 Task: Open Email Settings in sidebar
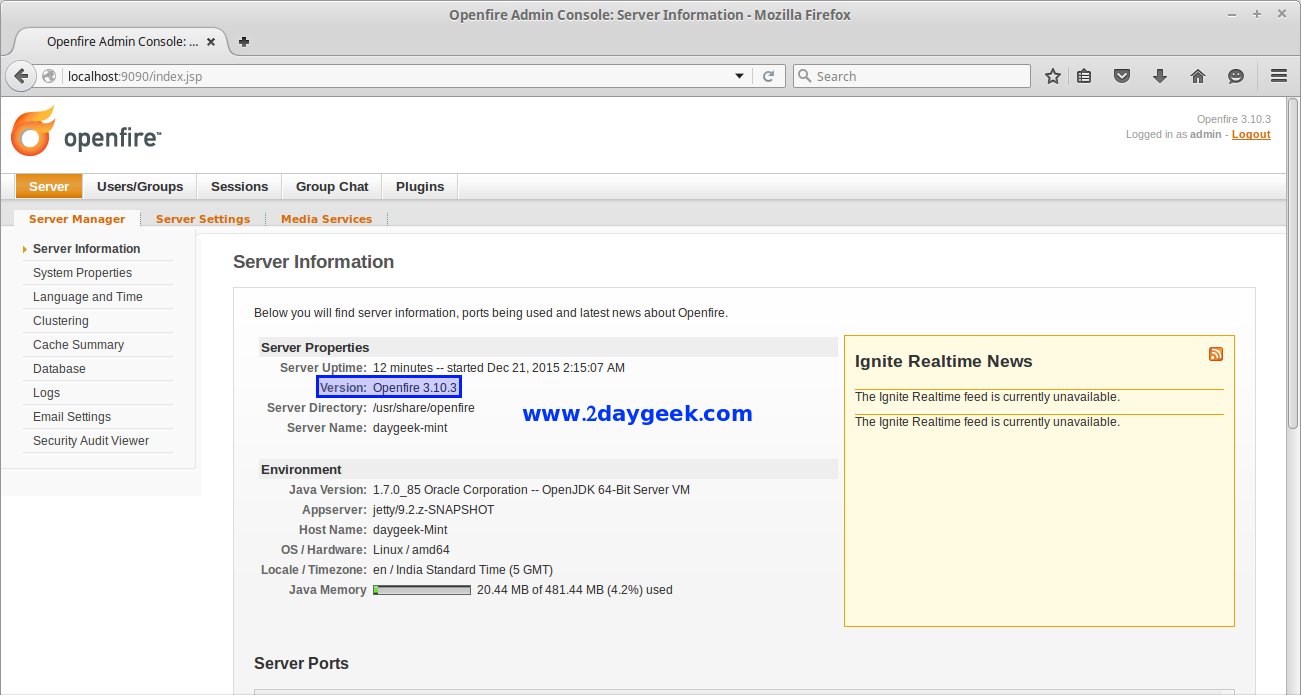pyautogui.click(x=72, y=417)
